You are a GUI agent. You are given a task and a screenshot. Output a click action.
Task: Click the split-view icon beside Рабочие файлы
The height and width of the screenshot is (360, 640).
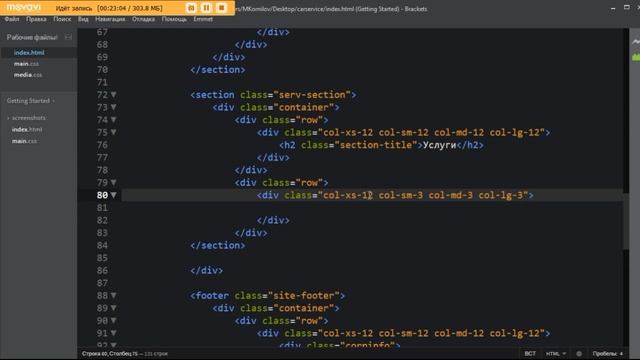(68, 37)
